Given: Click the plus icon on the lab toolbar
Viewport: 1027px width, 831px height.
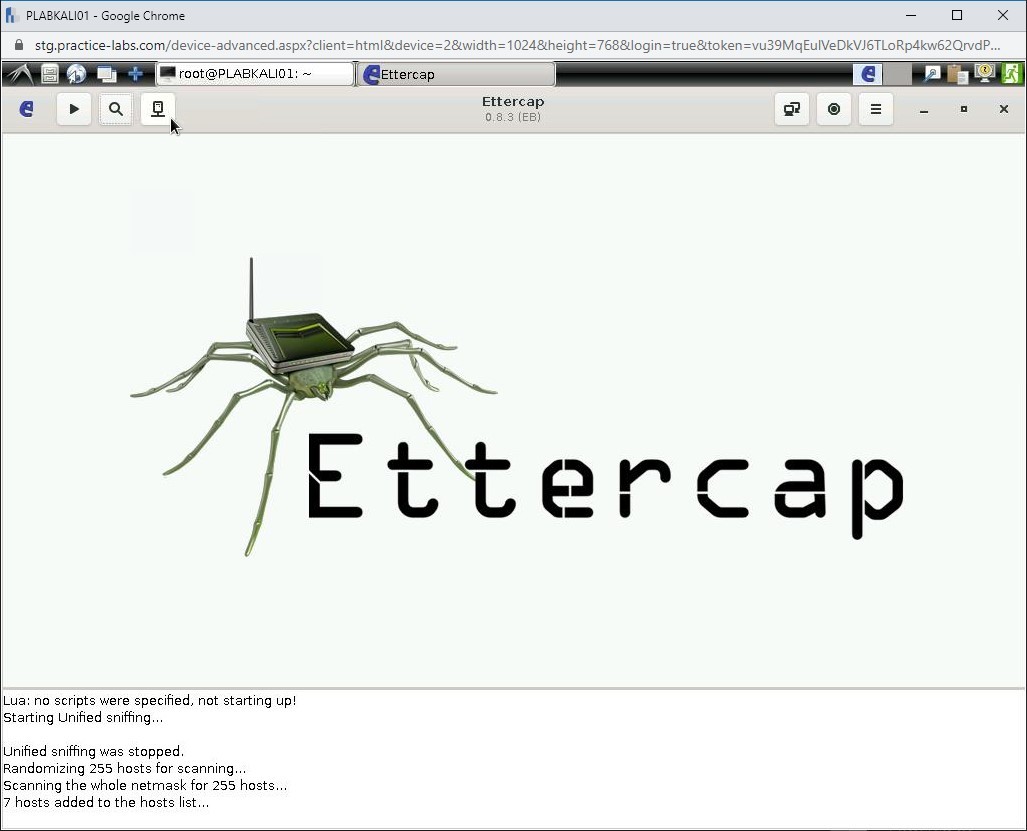Looking at the screenshot, I should pos(135,73).
